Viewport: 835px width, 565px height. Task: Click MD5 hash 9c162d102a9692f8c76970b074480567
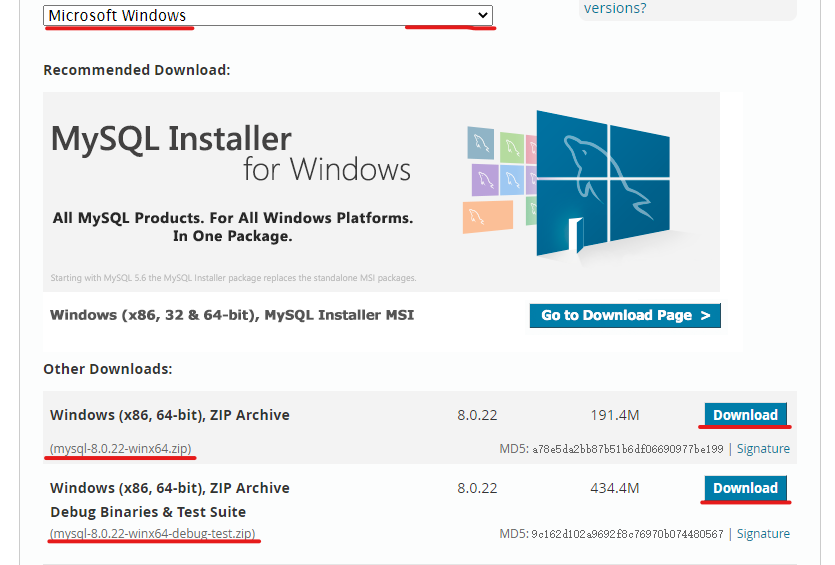point(627,534)
